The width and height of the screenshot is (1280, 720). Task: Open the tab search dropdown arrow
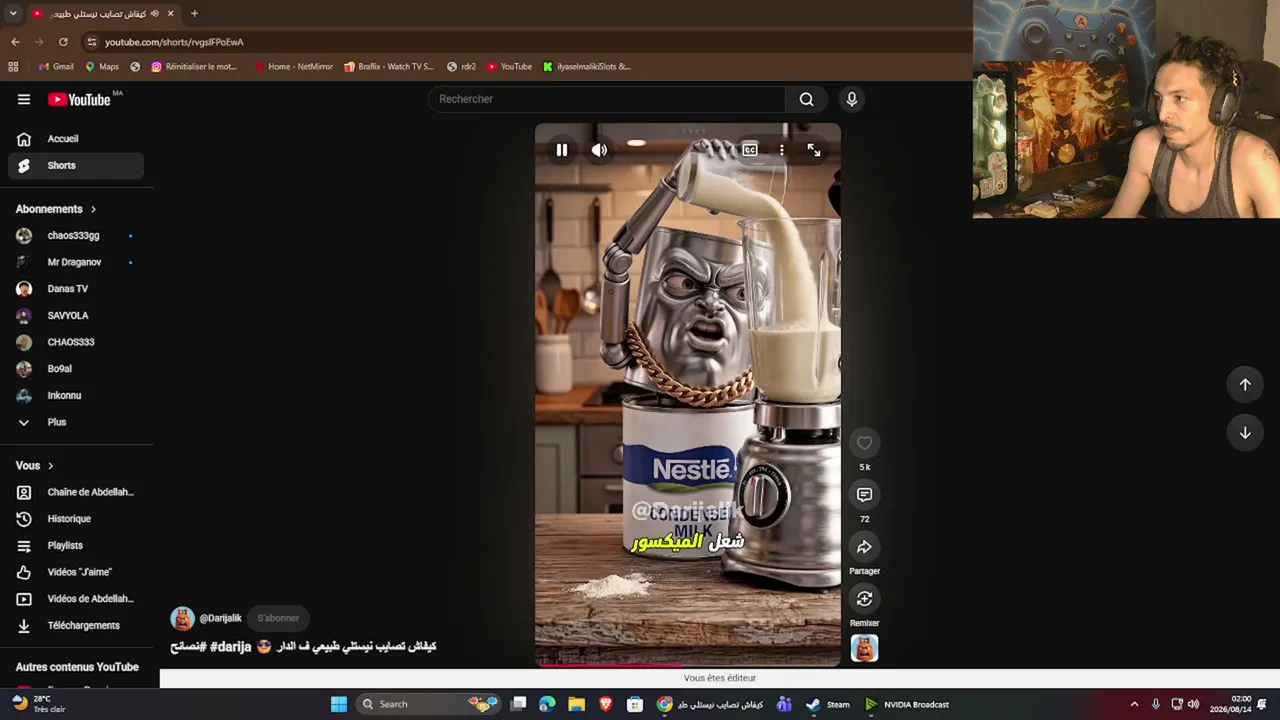click(13, 14)
